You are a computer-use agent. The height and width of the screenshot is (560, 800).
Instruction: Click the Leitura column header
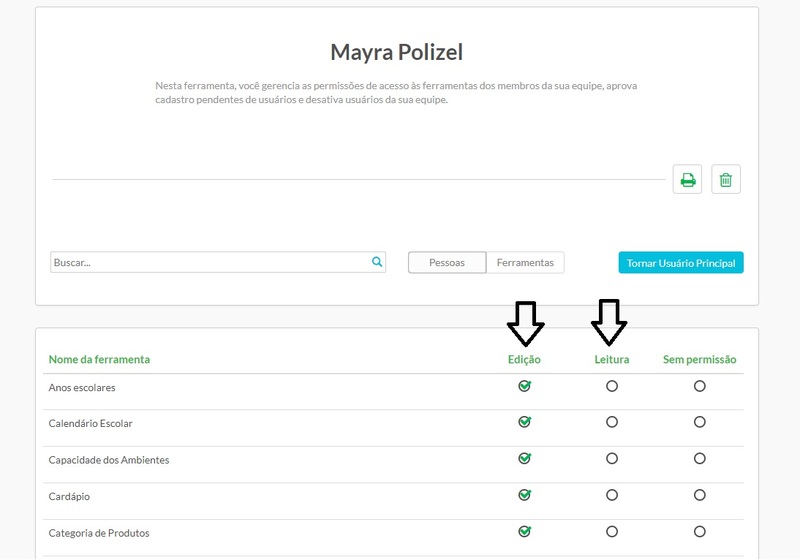coord(612,359)
